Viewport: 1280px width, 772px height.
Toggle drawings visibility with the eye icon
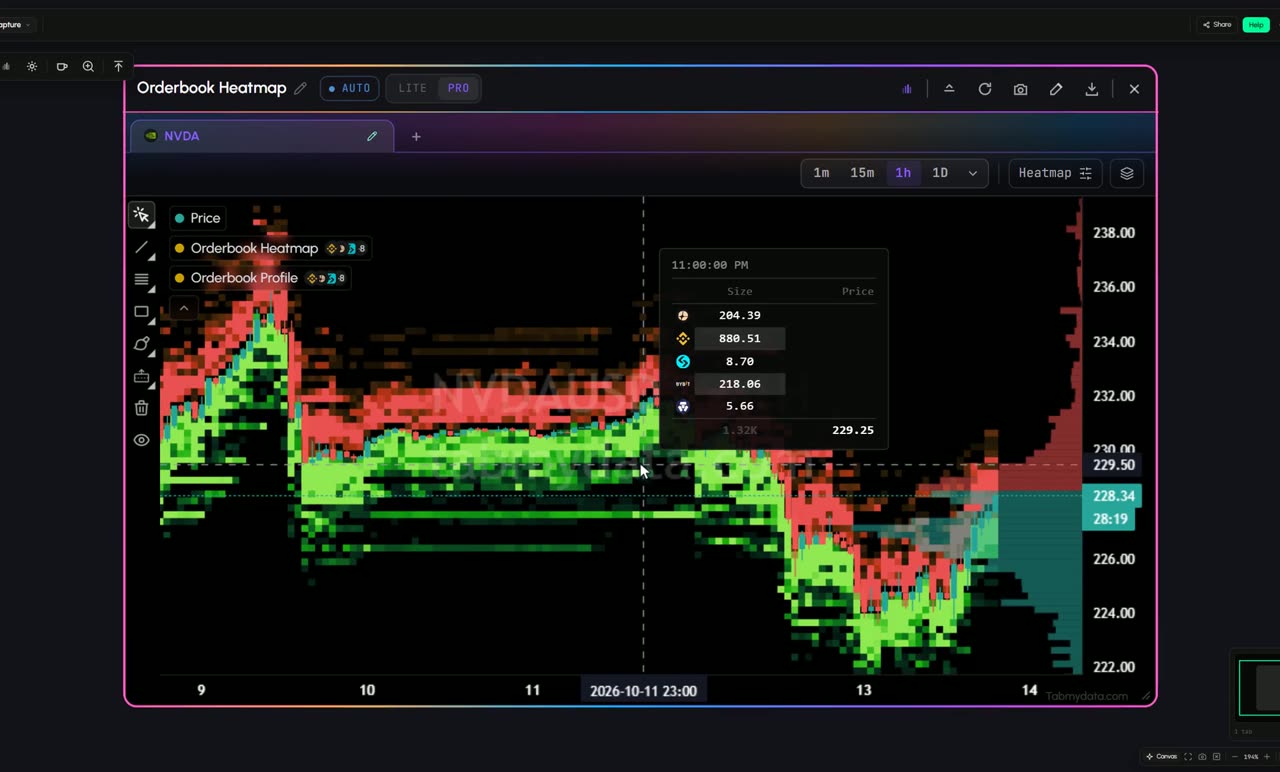click(x=141, y=440)
